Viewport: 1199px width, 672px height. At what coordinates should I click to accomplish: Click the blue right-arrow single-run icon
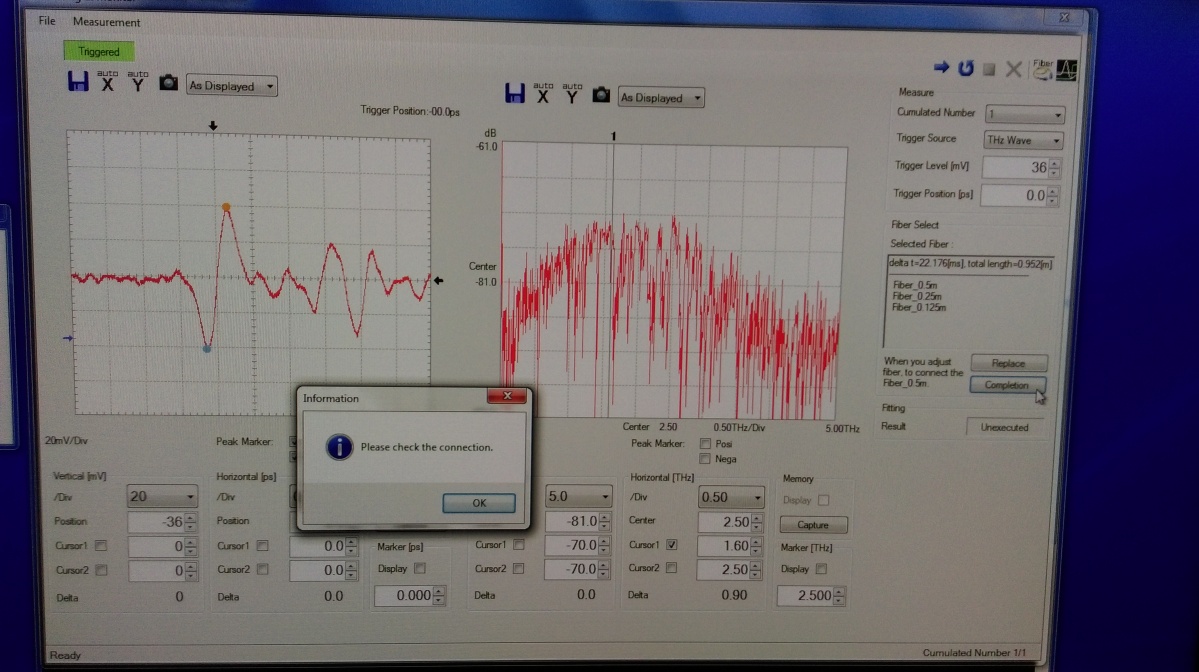[x=940, y=68]
